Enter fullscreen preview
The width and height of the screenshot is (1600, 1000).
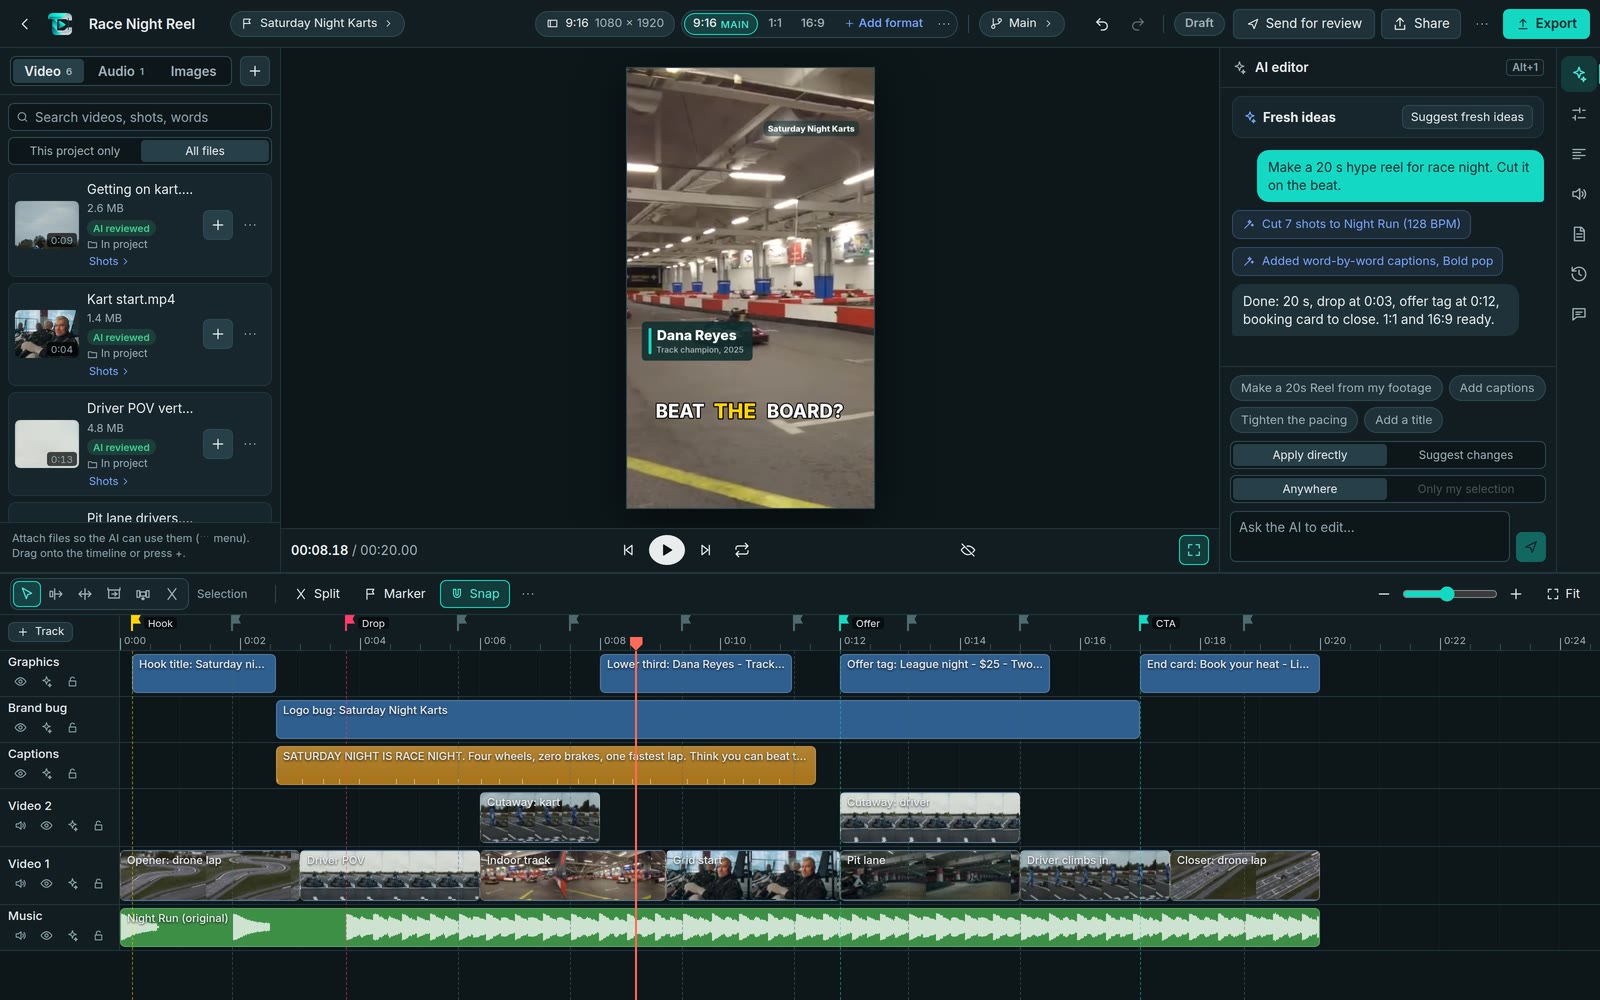tap(1194, 550)
